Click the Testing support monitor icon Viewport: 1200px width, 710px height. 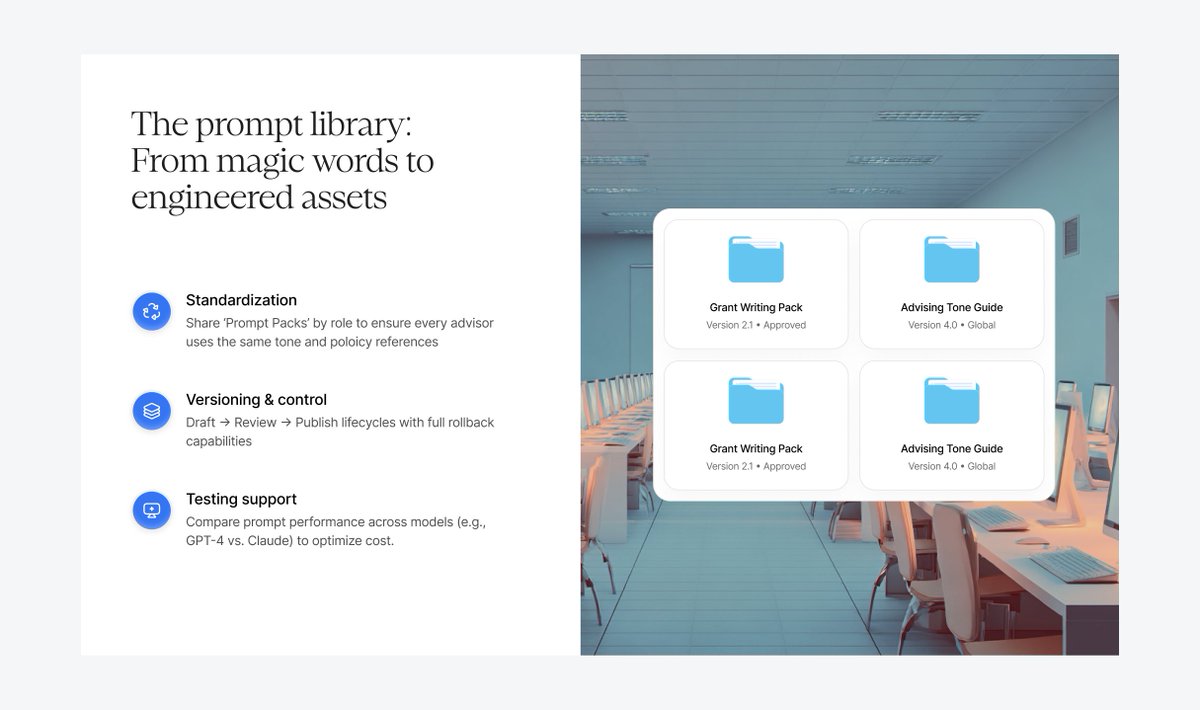pos(152,510)
